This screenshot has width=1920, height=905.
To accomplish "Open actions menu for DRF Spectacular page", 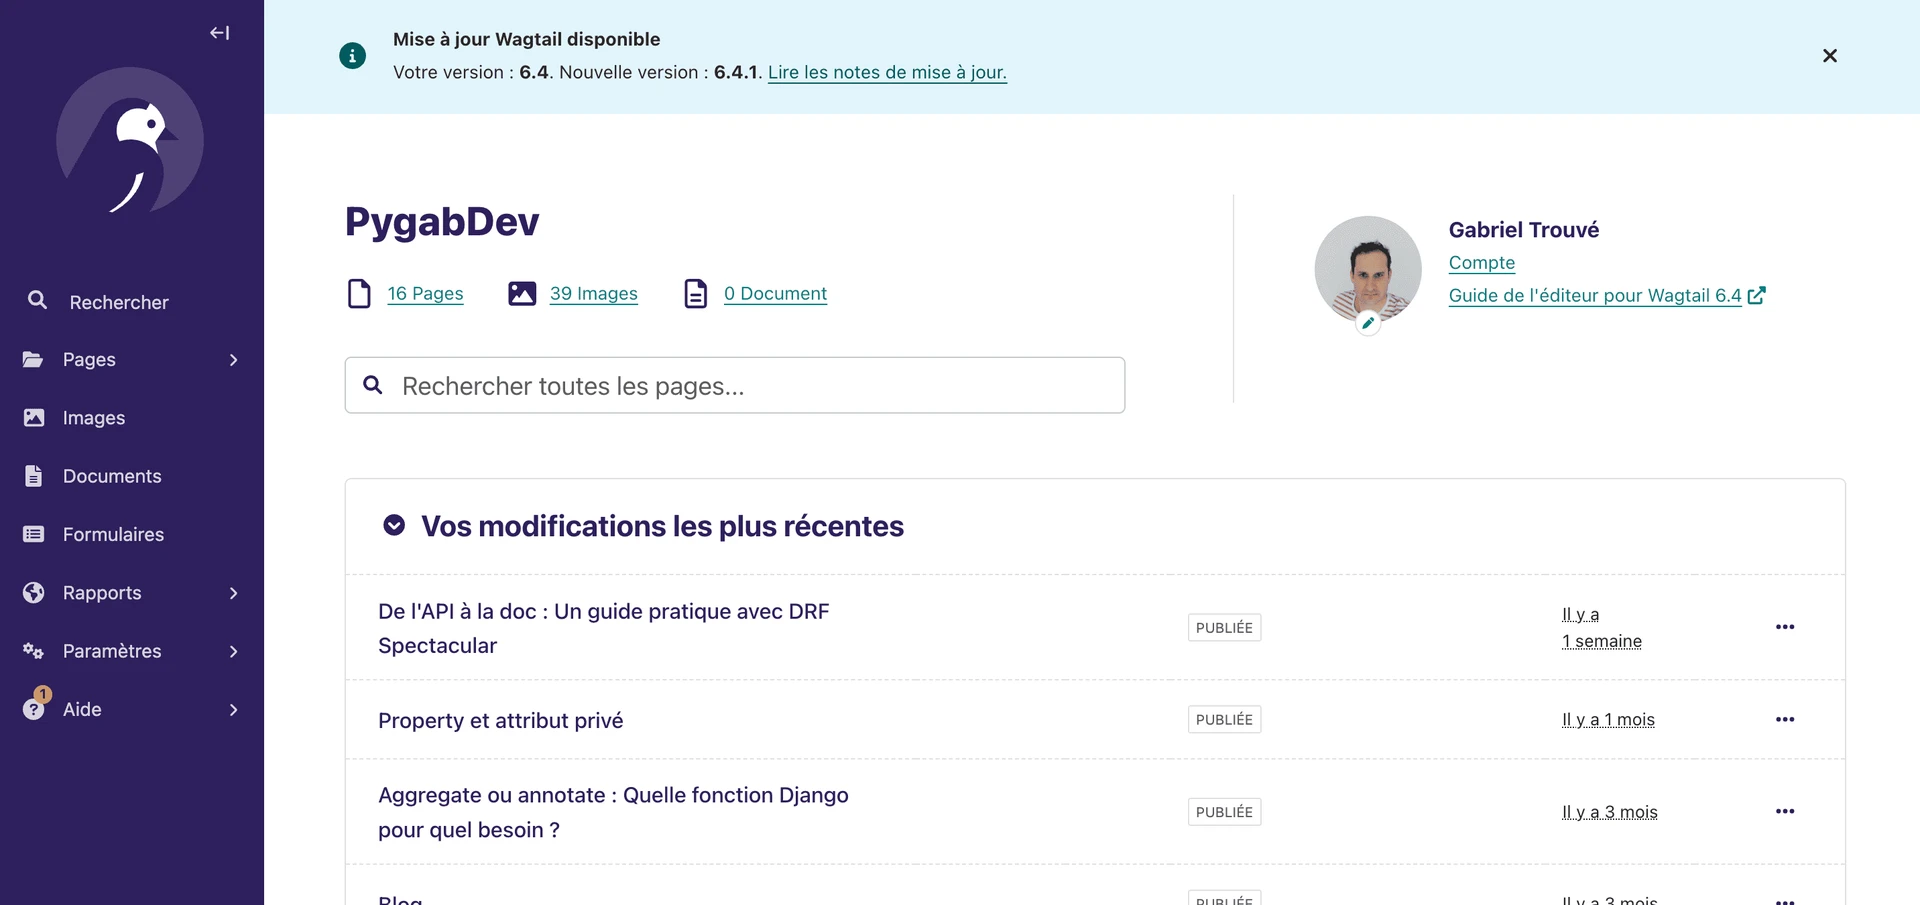I will pyautogui.click(x=1784, y=627).
